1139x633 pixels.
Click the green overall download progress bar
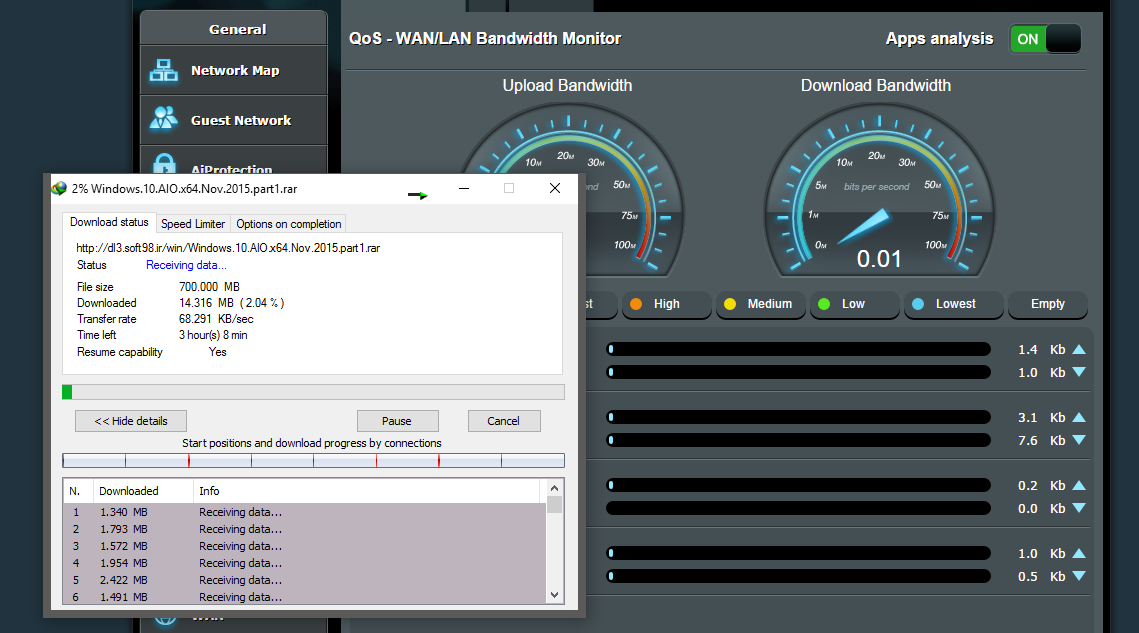pyautogui.click(x=313, y=392)
